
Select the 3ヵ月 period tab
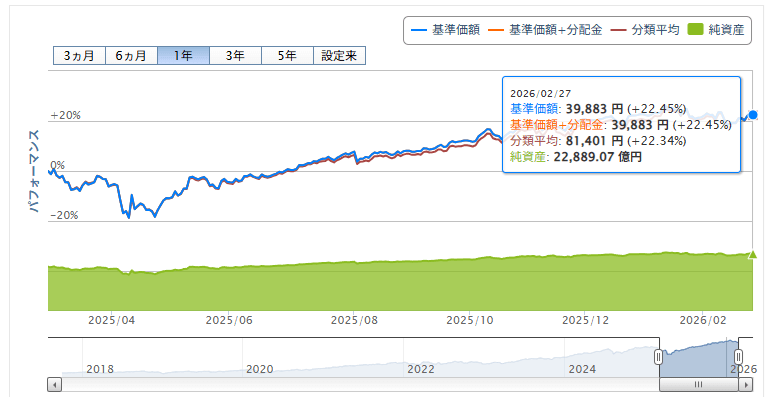pyautogui.click(x=79, y=56)
